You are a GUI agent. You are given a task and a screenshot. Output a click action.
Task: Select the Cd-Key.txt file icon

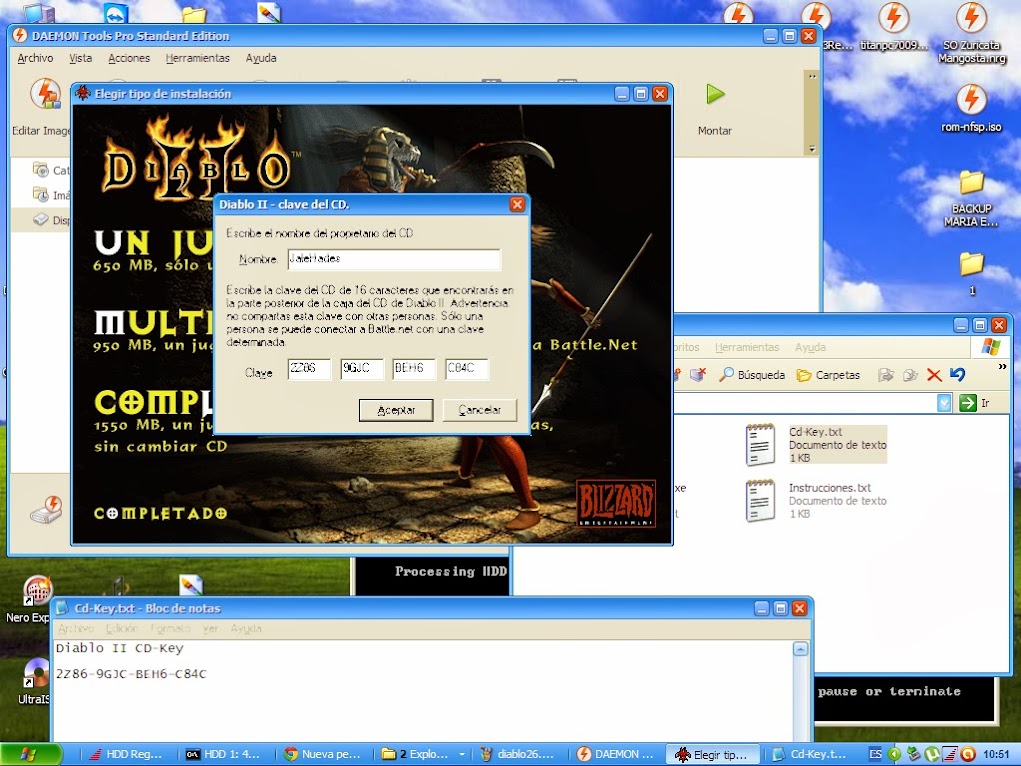[x=760, y=444]
